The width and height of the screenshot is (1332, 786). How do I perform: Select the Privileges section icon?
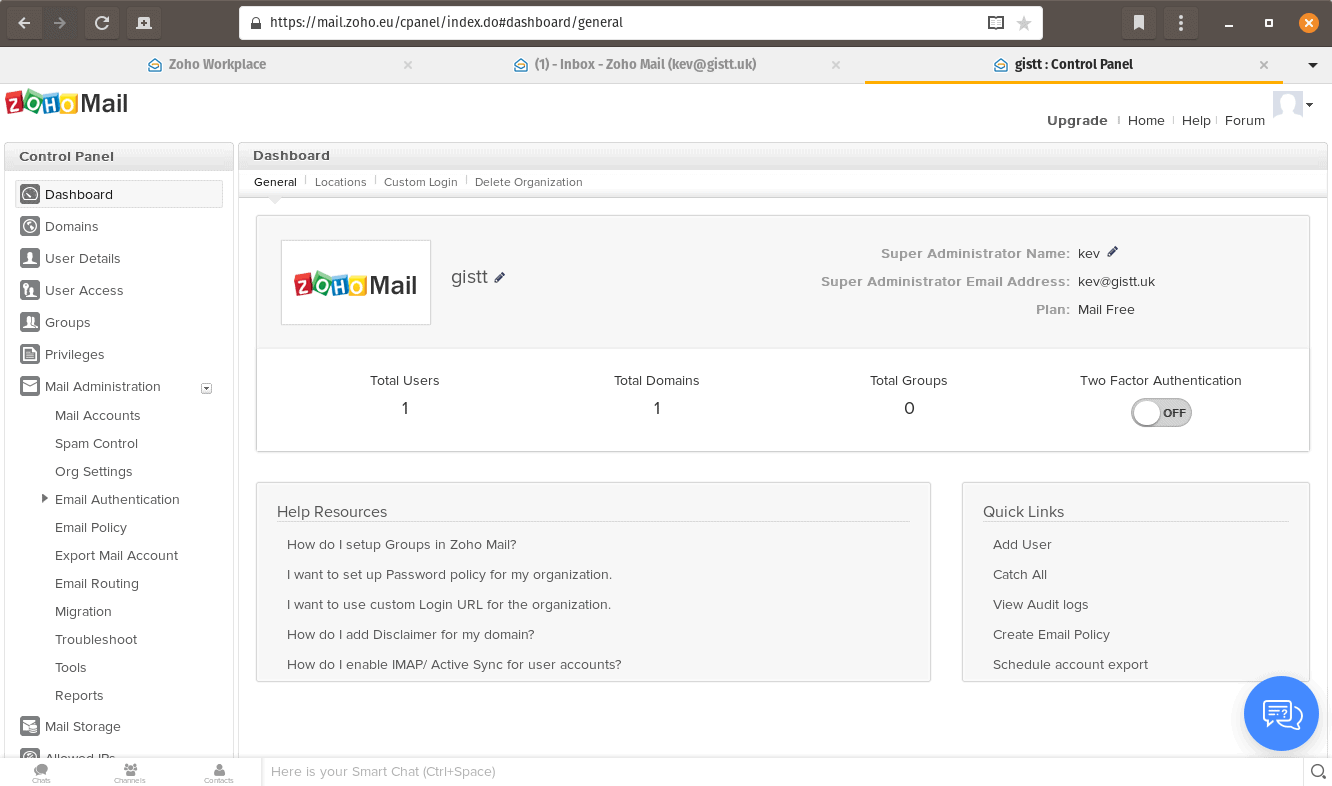pos(29,354)
